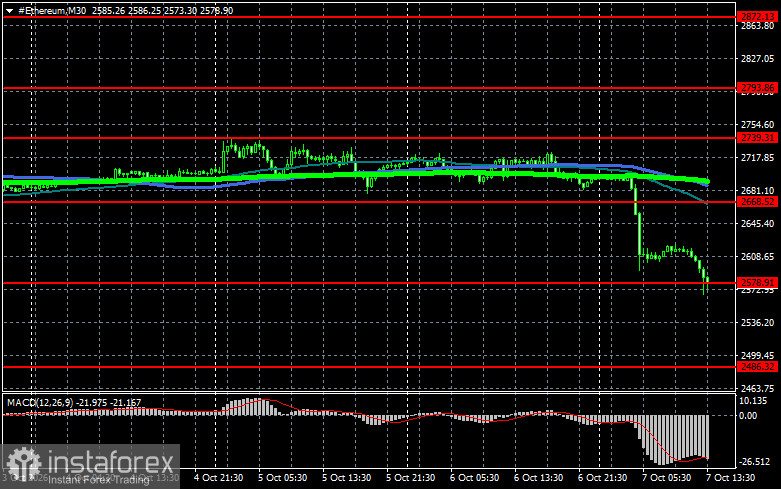Click the 2717.85 price axis value

point(757,158)
